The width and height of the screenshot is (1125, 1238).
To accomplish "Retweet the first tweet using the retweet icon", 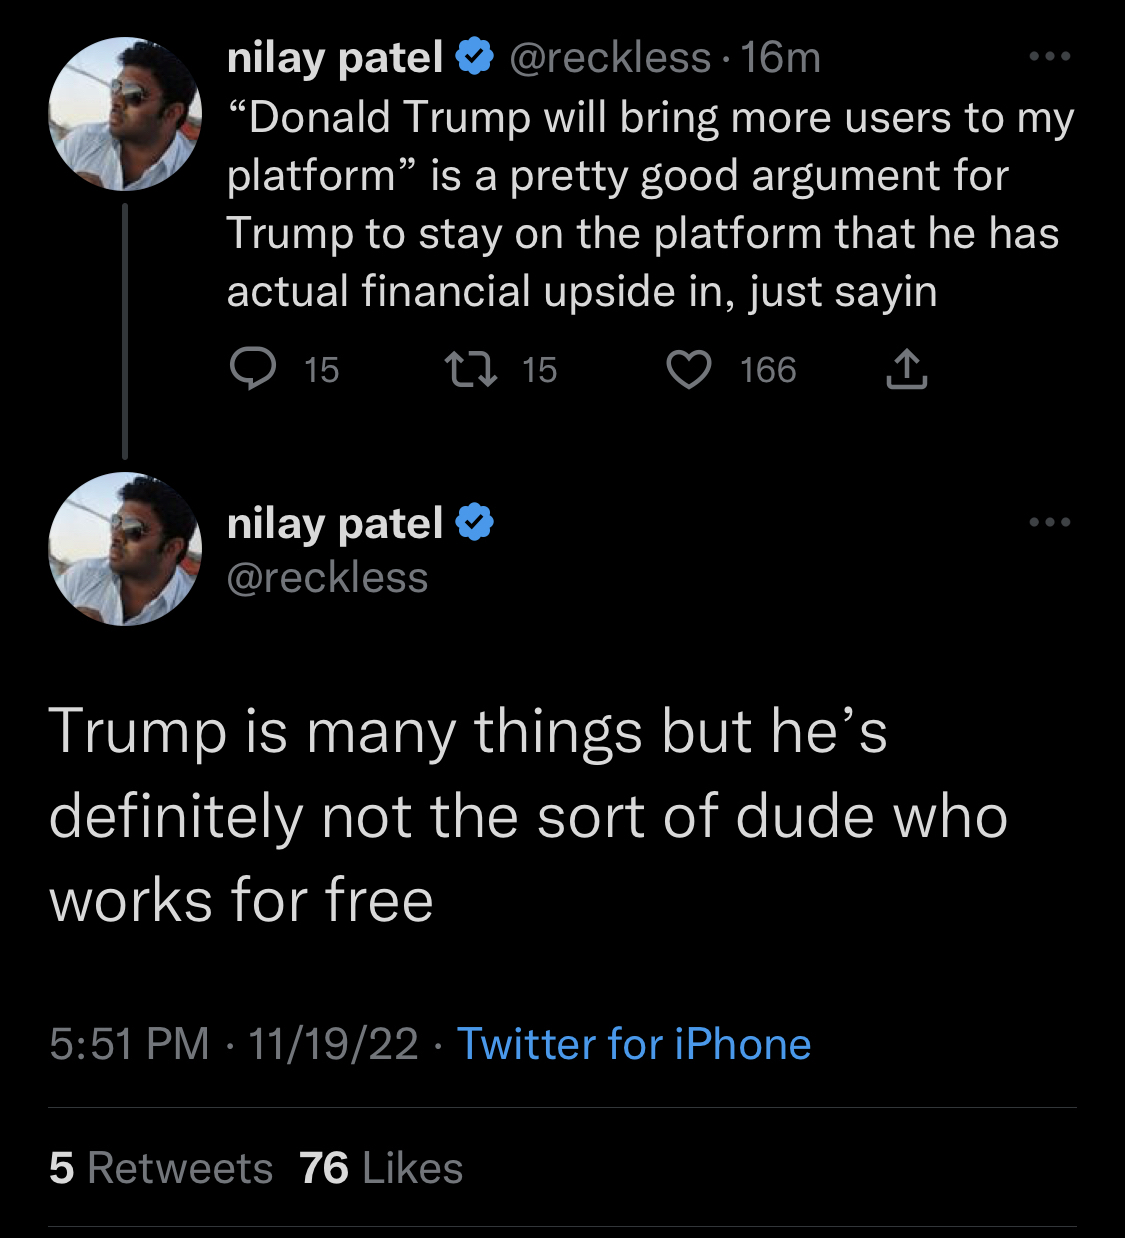I will point(470,370).
